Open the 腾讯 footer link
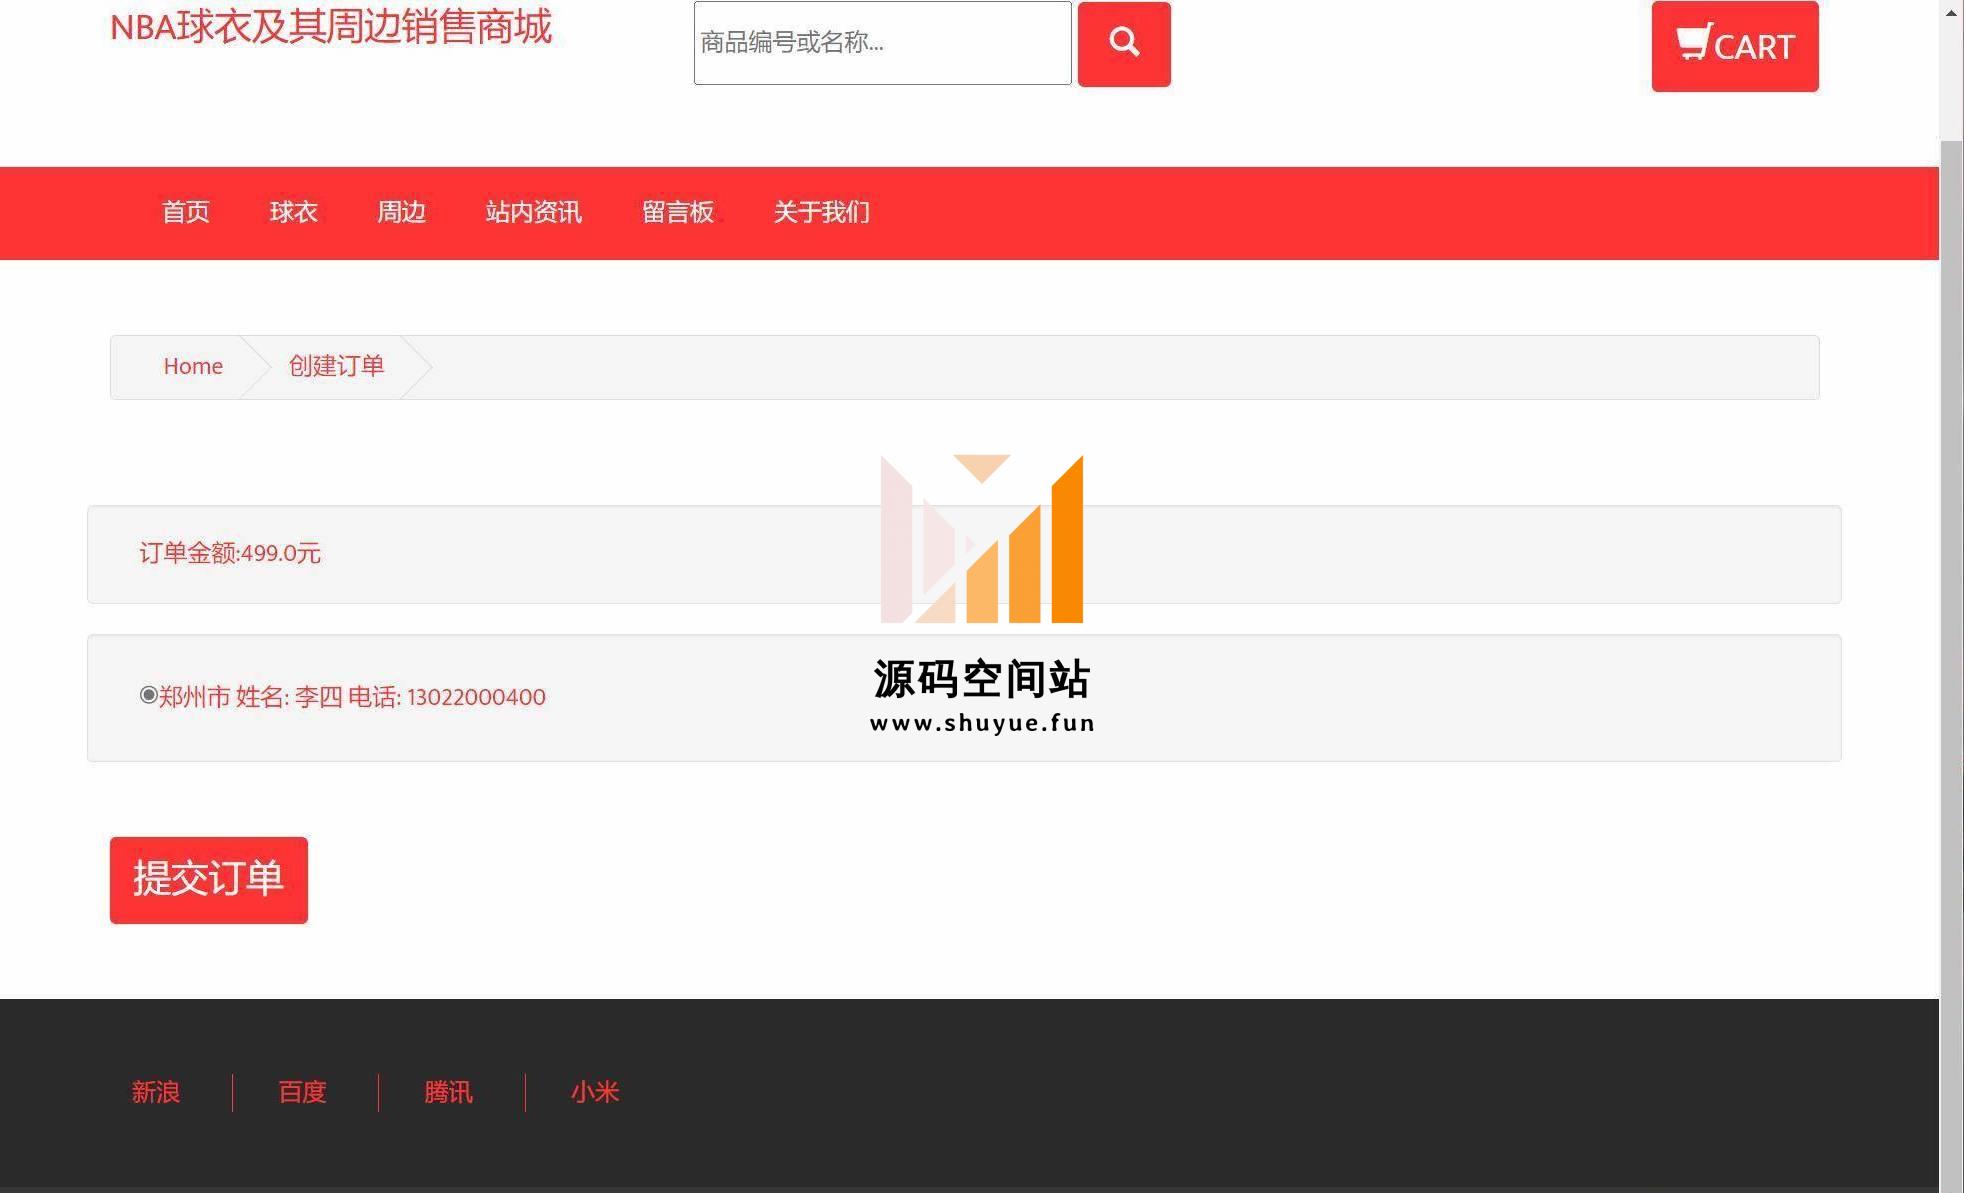This screenshot has width=1964, height=1193. point(449,1092)
